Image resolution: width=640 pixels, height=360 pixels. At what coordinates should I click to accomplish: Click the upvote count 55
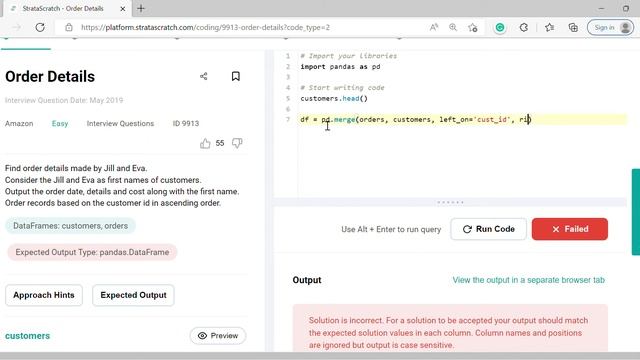coord(220,143)
